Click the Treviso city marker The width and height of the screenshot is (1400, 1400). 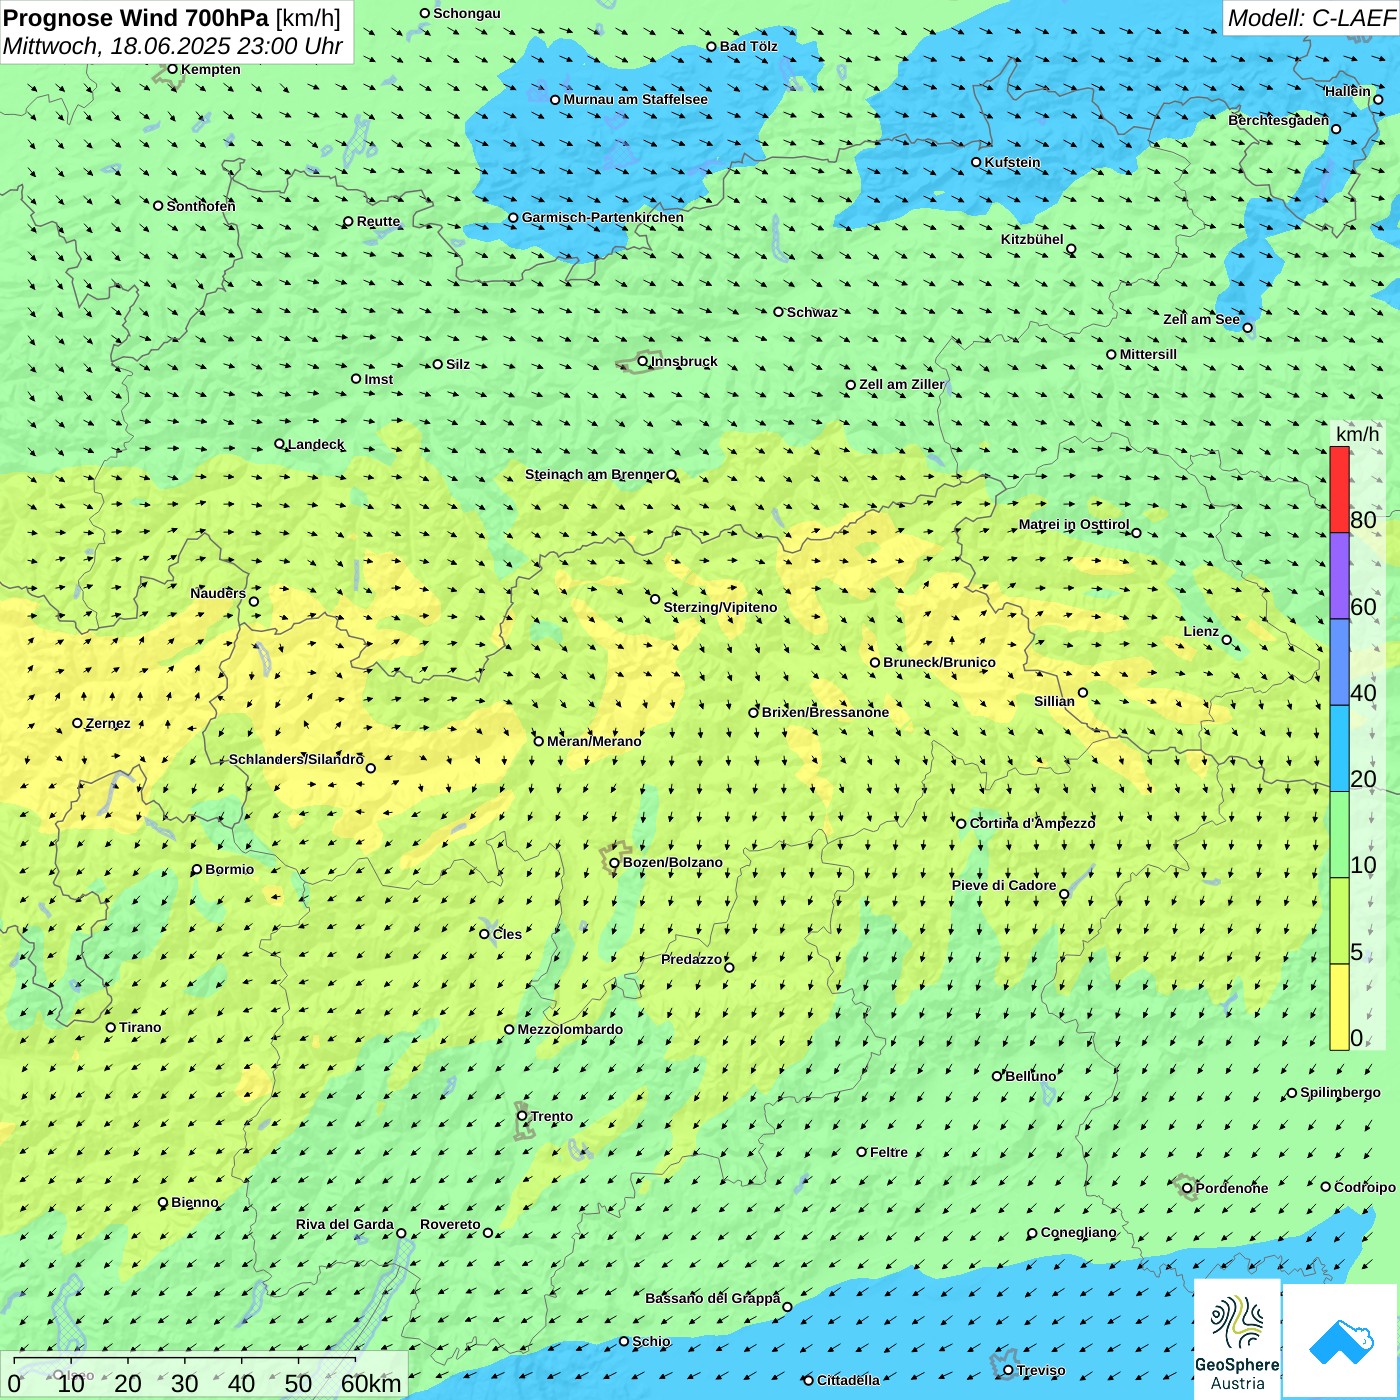(x=1008, y=1370)
